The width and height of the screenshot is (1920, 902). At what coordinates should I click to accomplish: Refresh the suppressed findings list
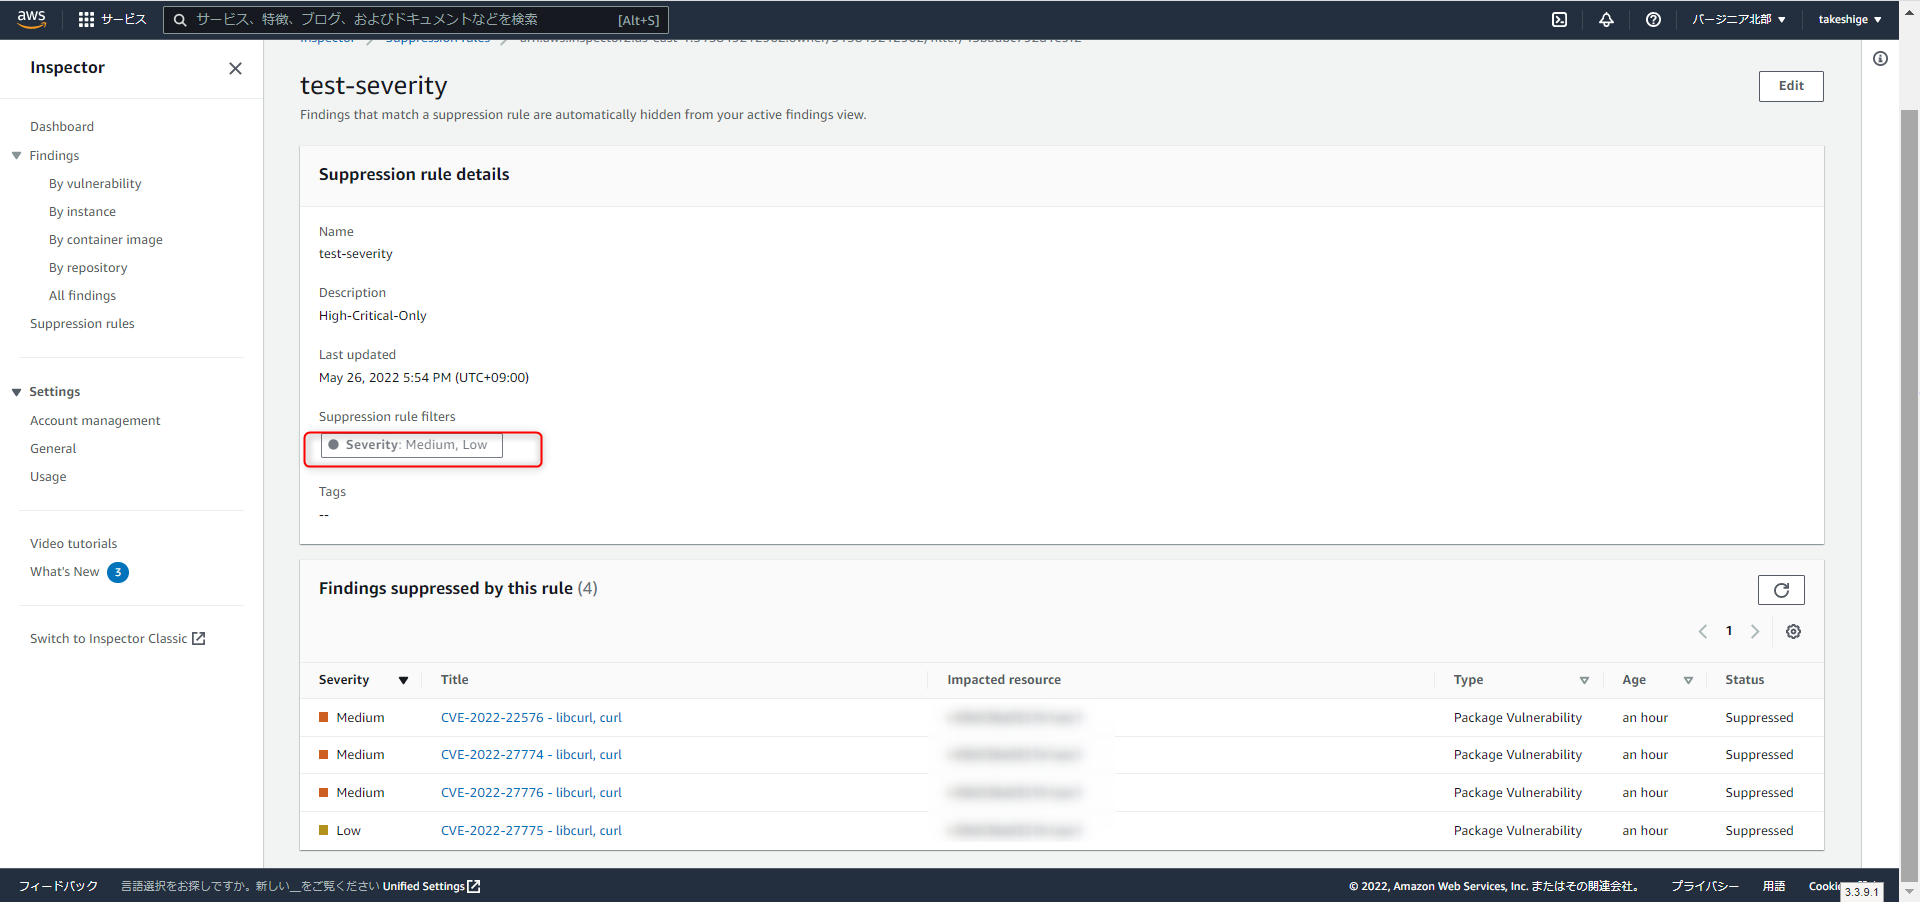pos(1781,590)
